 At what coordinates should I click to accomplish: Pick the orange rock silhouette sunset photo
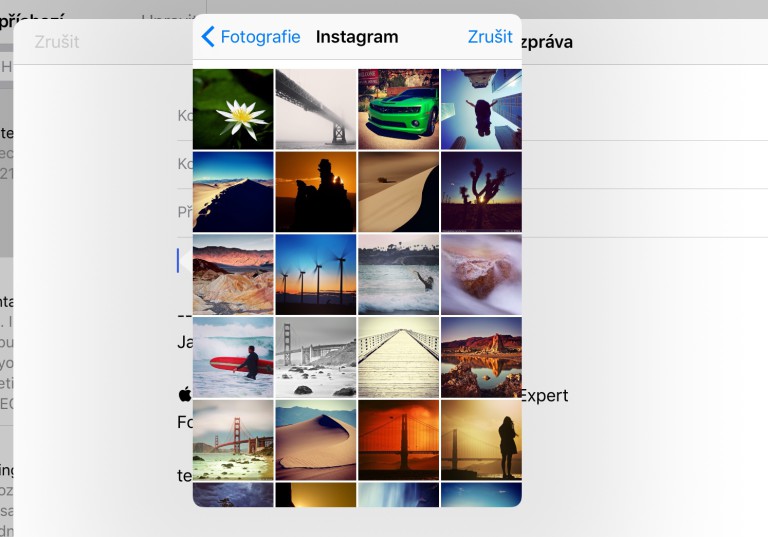[316, 192]
